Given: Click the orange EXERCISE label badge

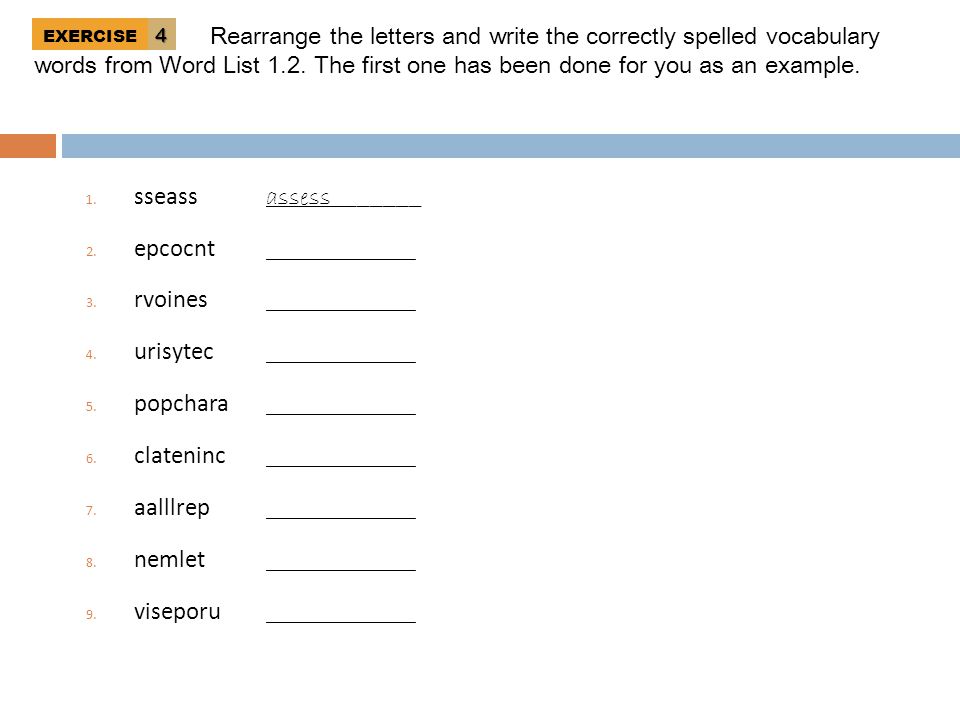Looking at the screenshot, I should [90, 34].
